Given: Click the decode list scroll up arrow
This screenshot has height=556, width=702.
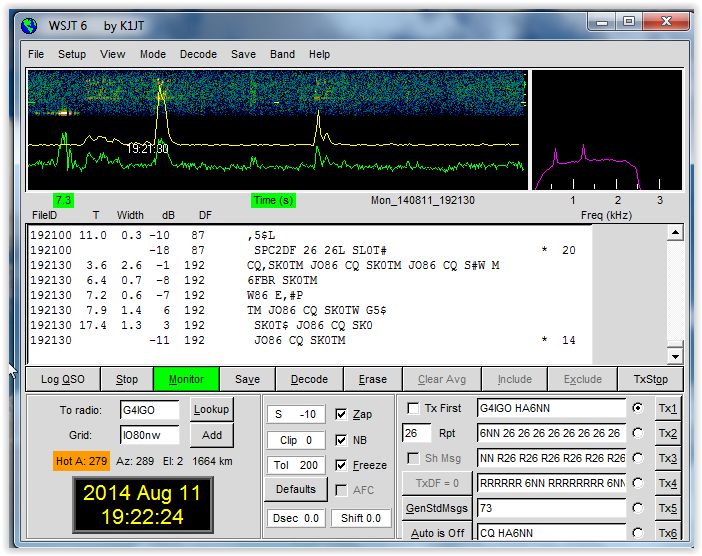Looking at the screenshot, I should (x=675, y=232).
